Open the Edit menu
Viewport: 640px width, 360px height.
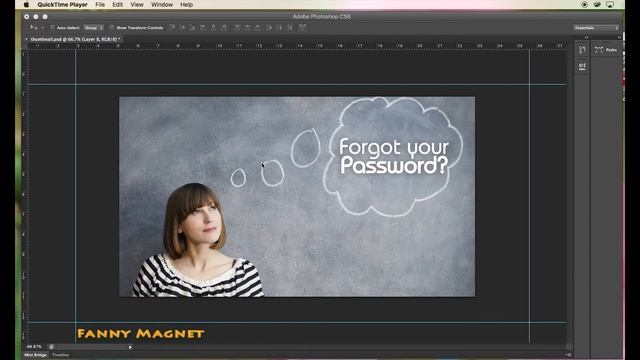pos(118,4)
